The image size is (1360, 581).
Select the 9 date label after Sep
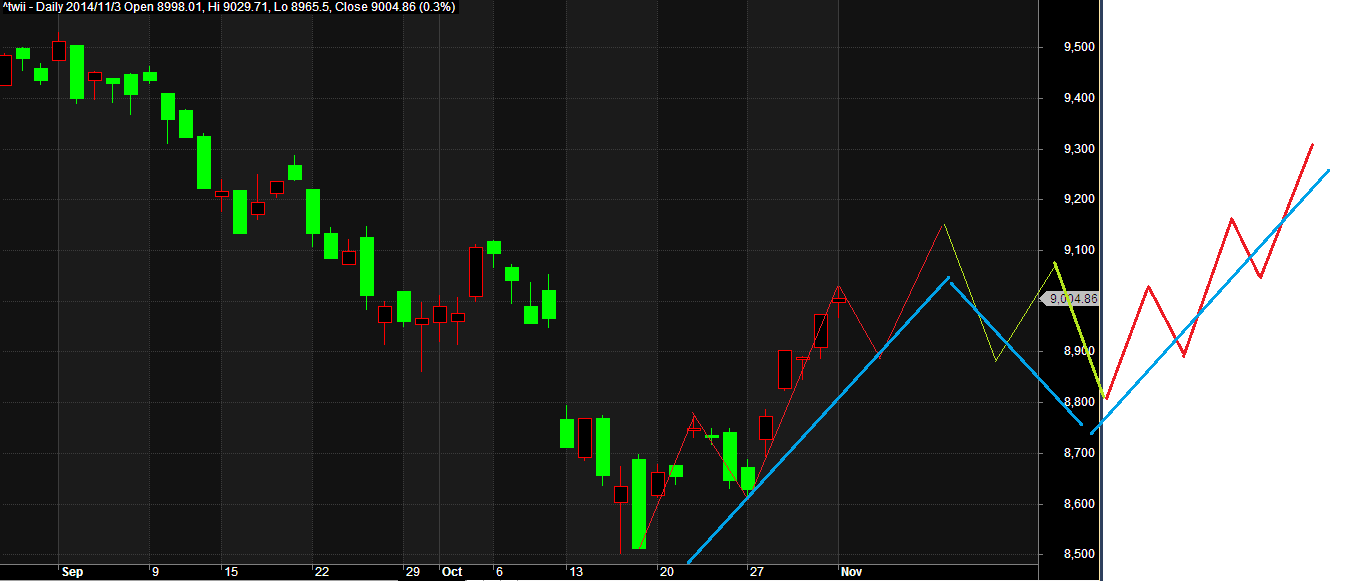tap(155, 572)
